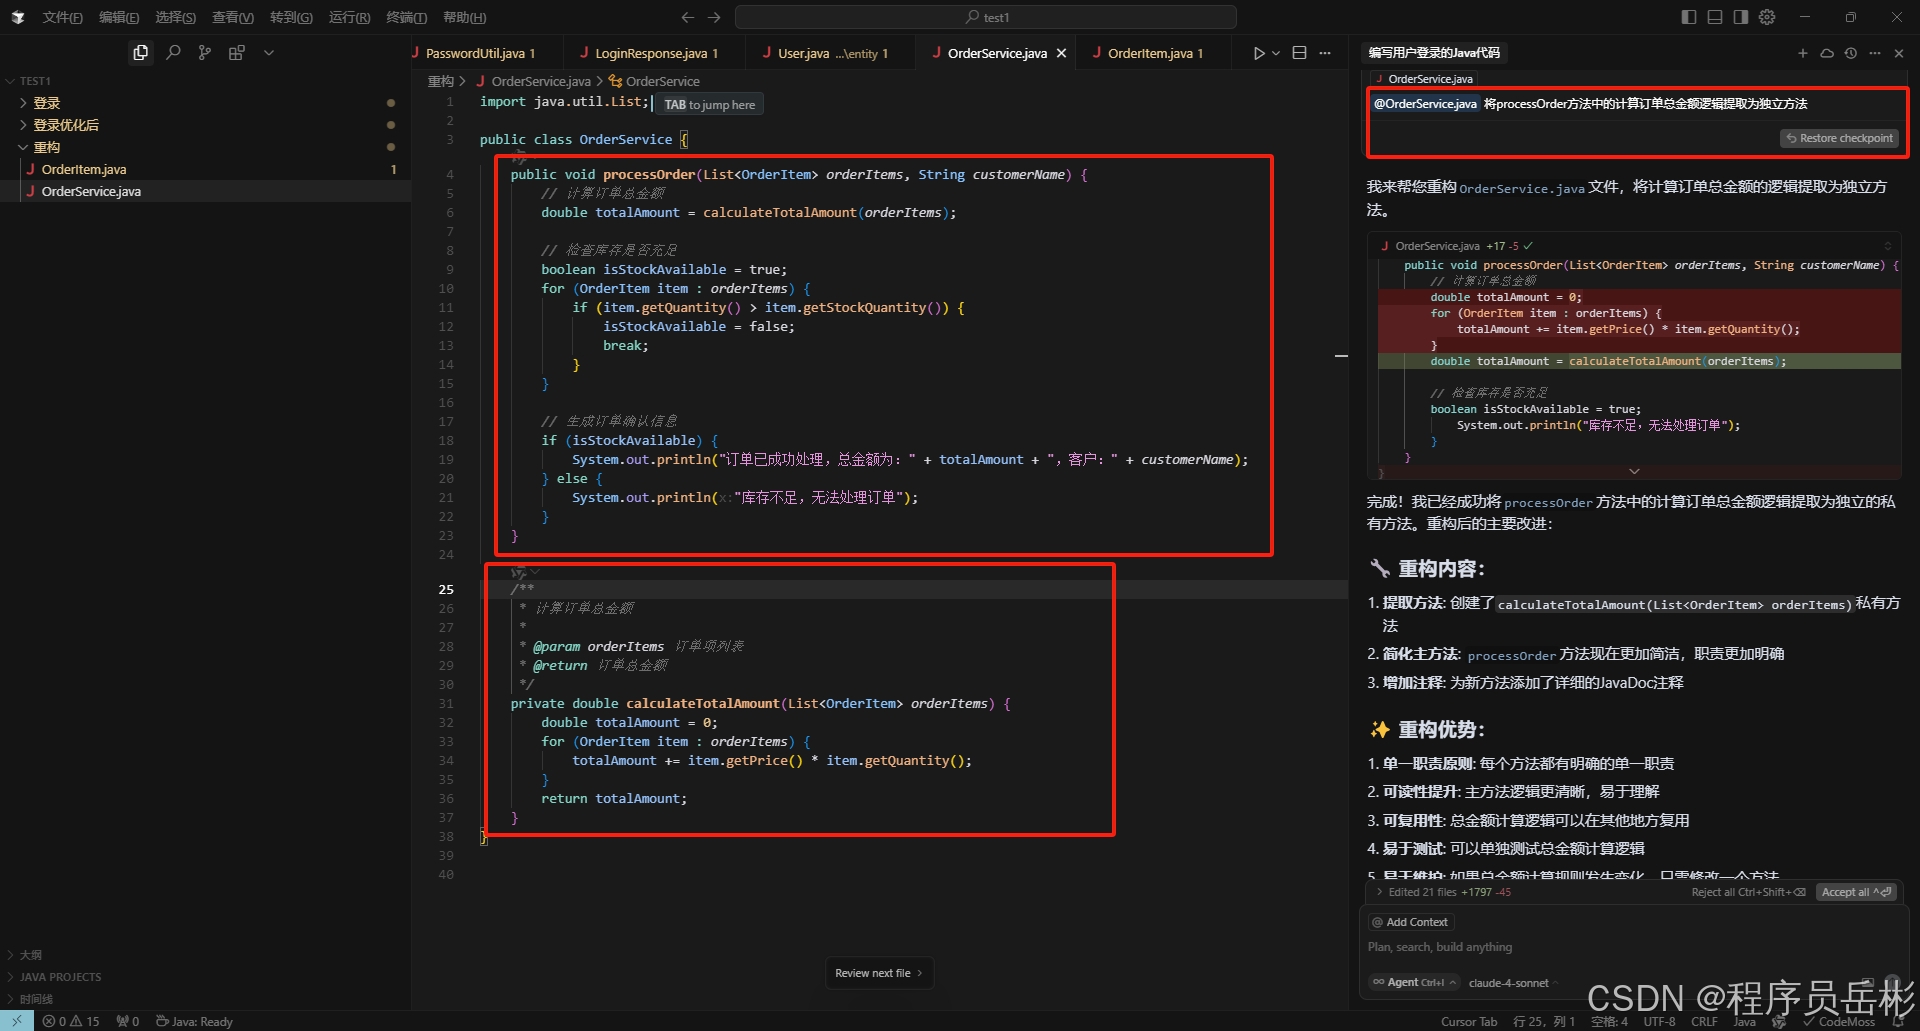1920x1031 pixels.
Task: Open the 文件(F) menu
Action: [x=61, y=17]
